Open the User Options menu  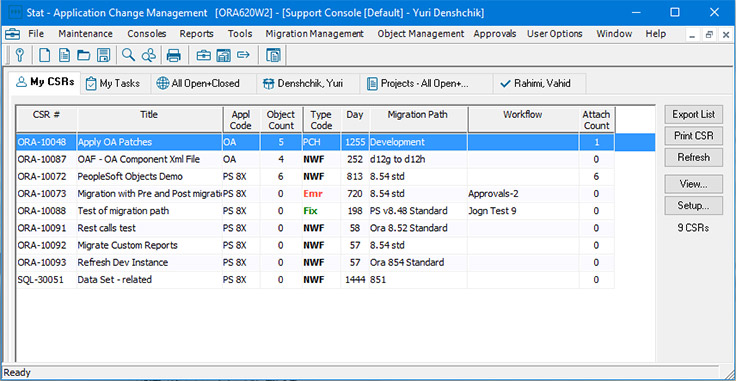point(555,34)
